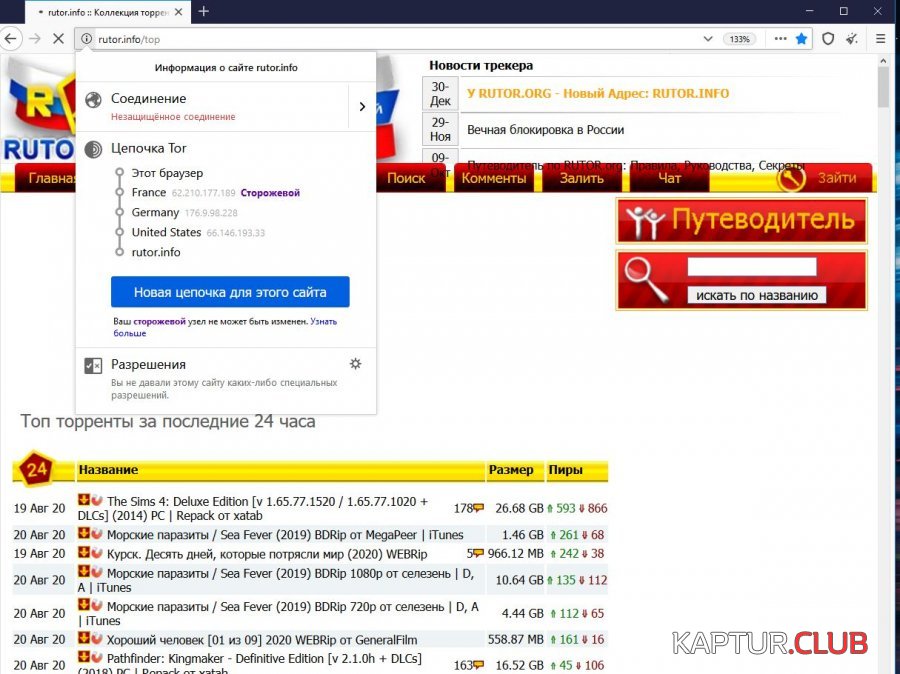The image size is (900, 674).
Task: Download torrent file for The Sims 4 Deluxe Edition
Action: (x=84, y=499)
